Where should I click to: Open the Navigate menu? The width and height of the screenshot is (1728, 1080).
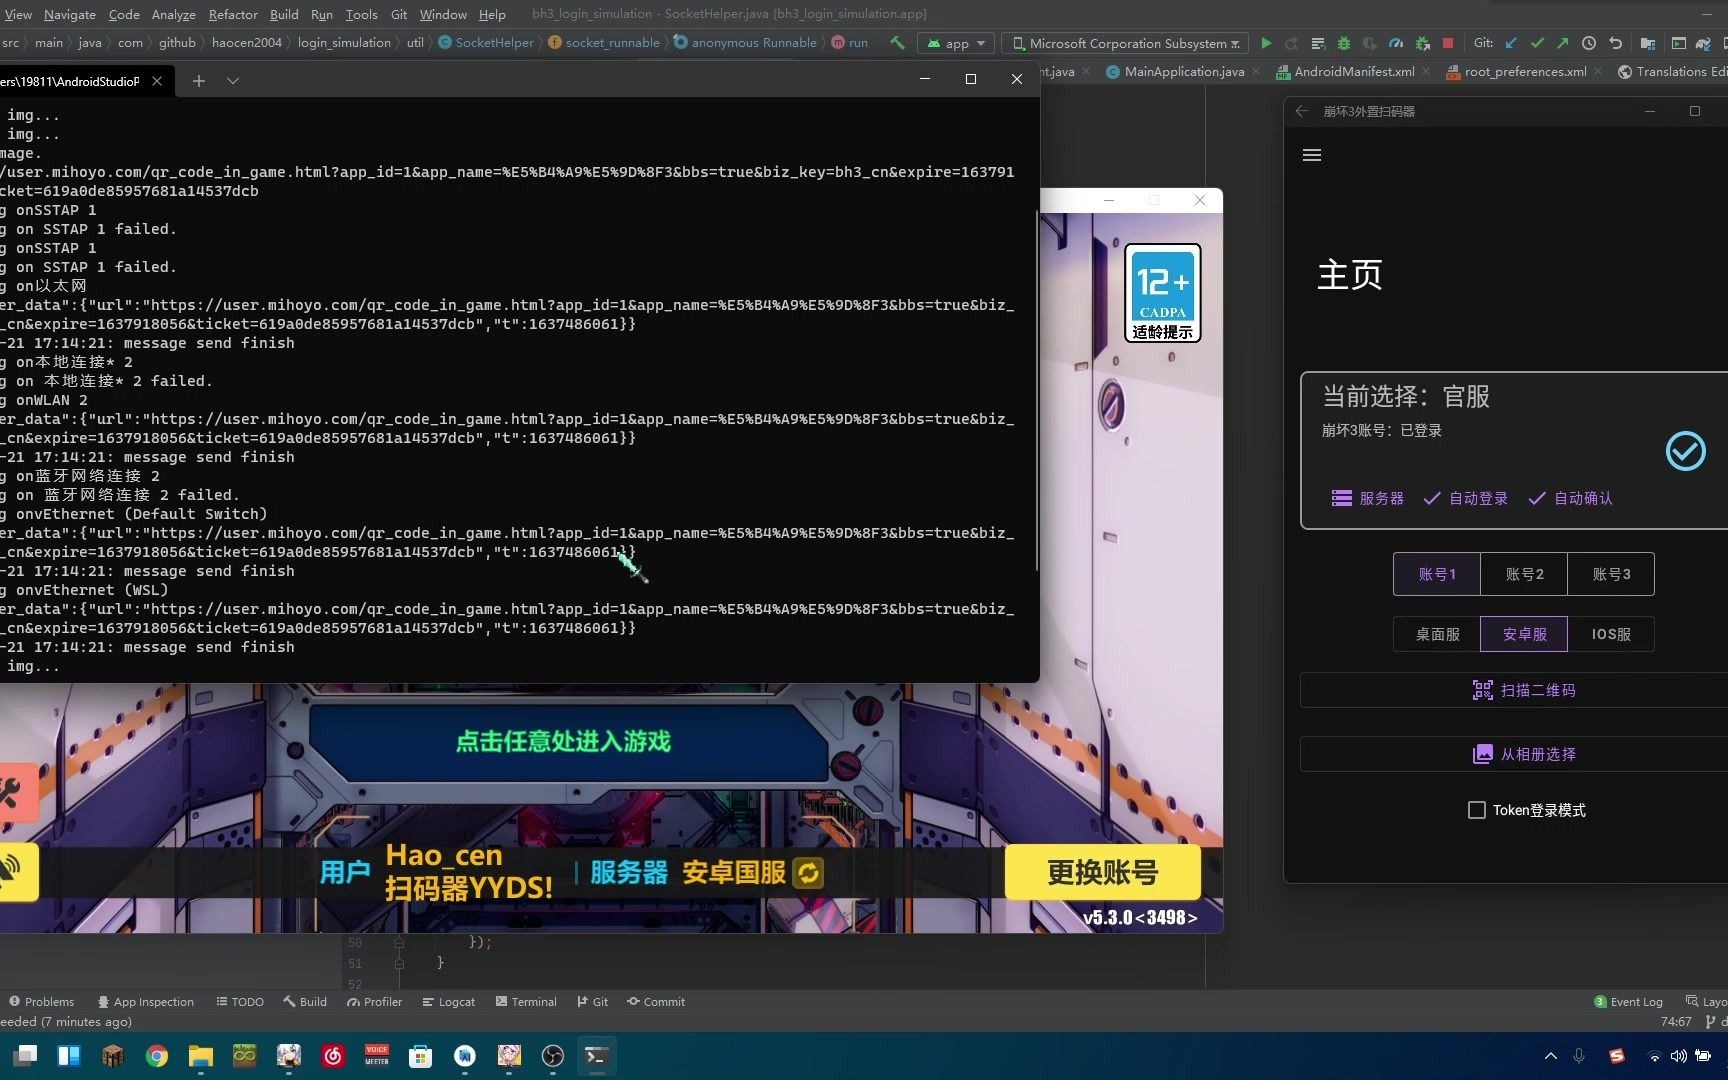70,14
